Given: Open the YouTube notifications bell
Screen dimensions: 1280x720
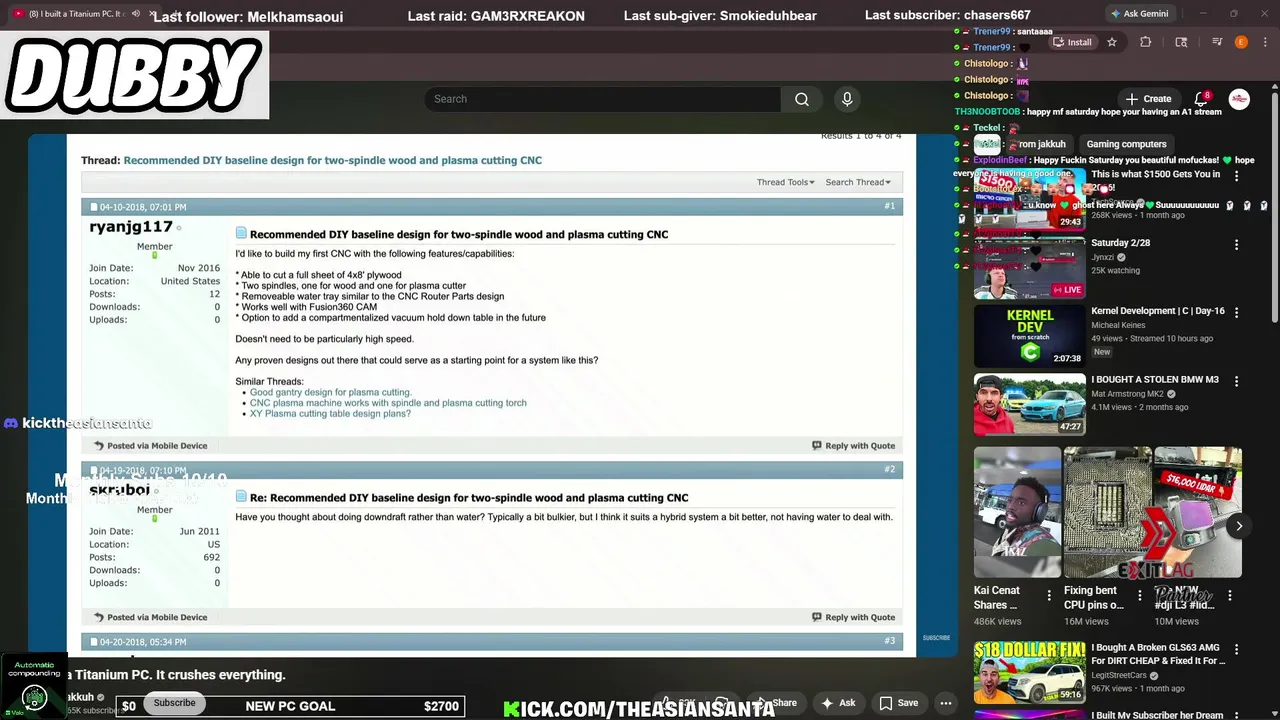Looking at the screenshot, I should click(x=1201, y=99).
